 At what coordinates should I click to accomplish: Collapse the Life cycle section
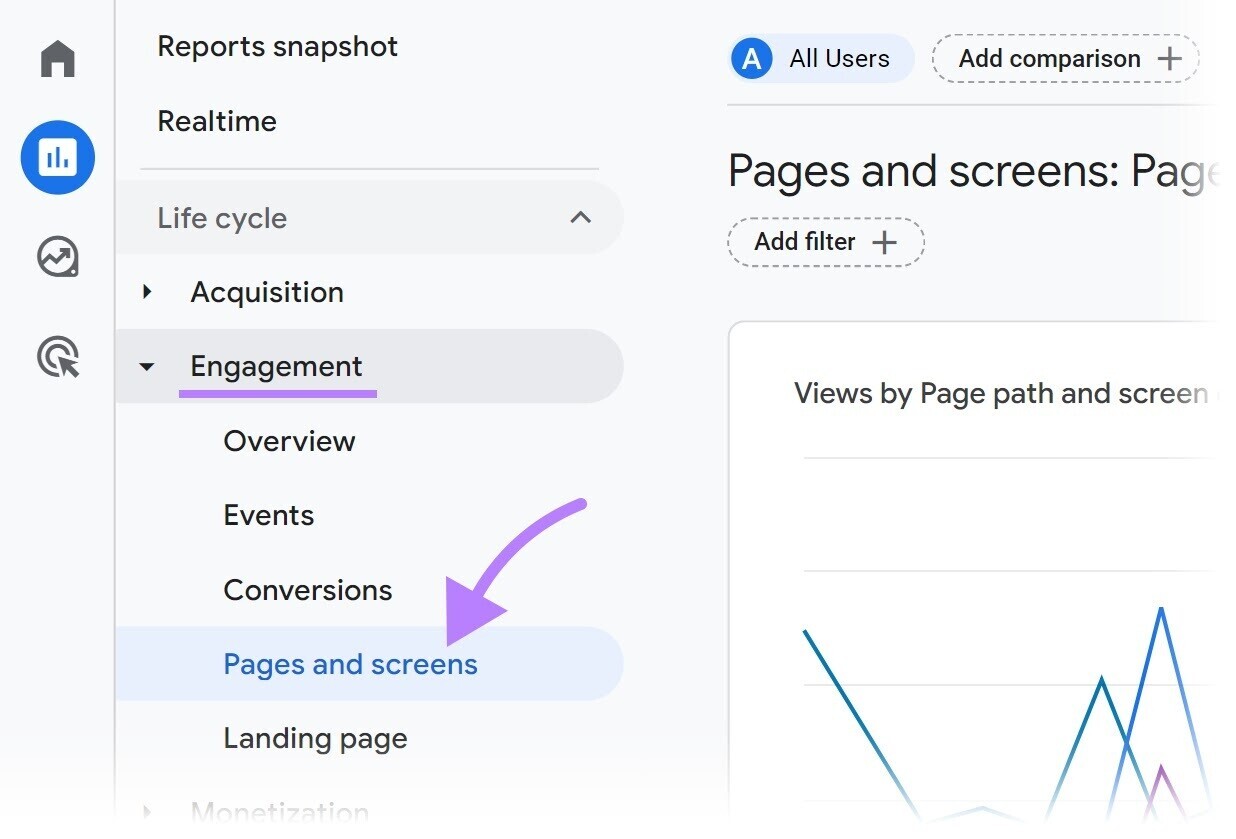pyautogui.click(x=581, y=217)
